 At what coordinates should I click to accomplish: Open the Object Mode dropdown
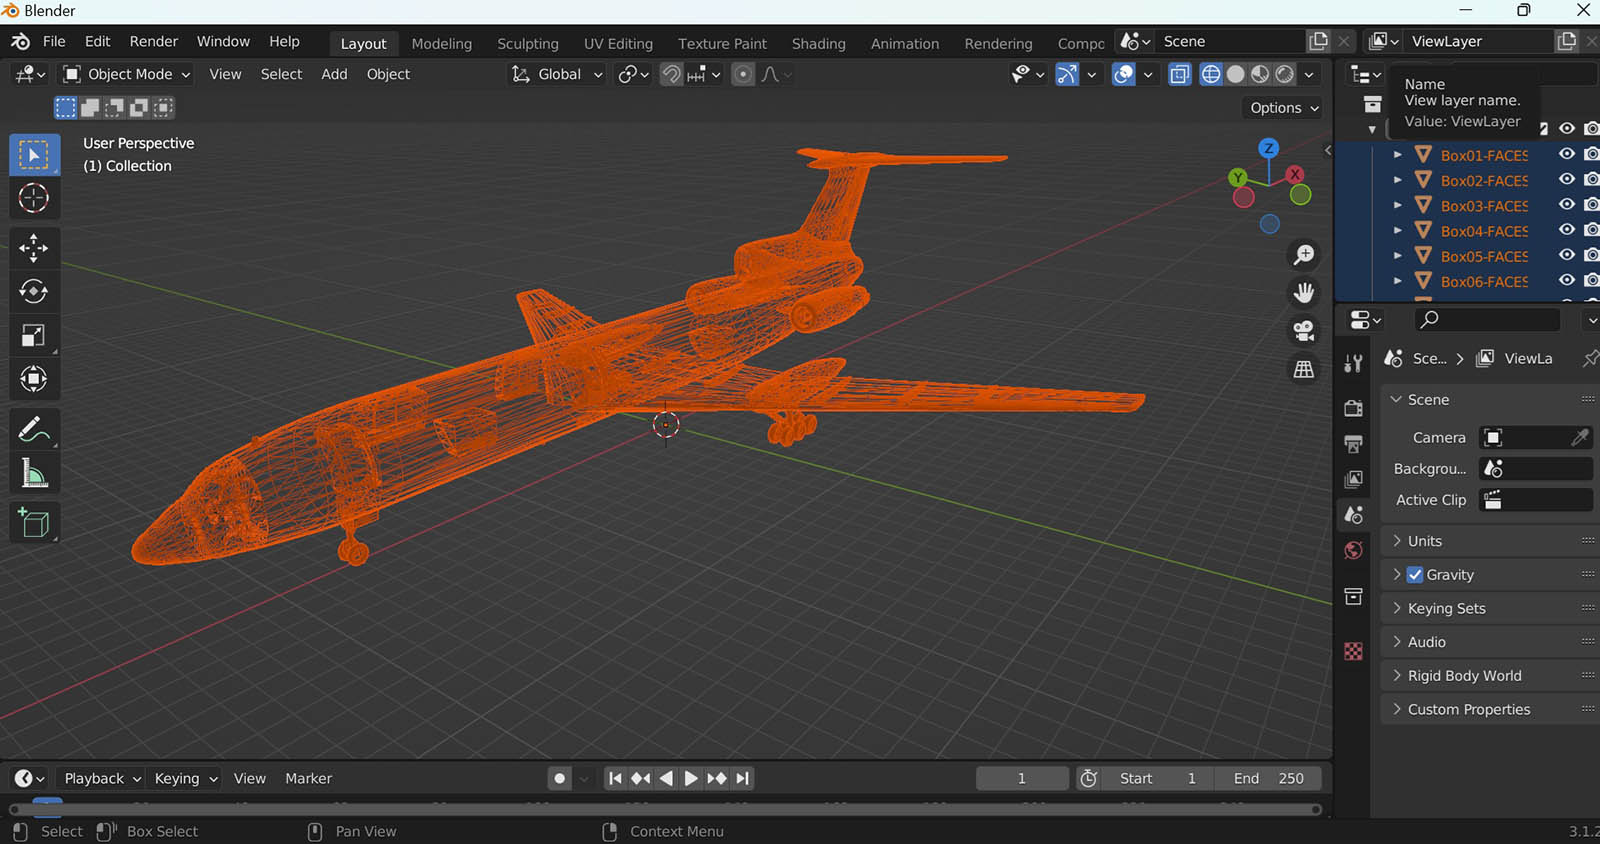(126, 74)
